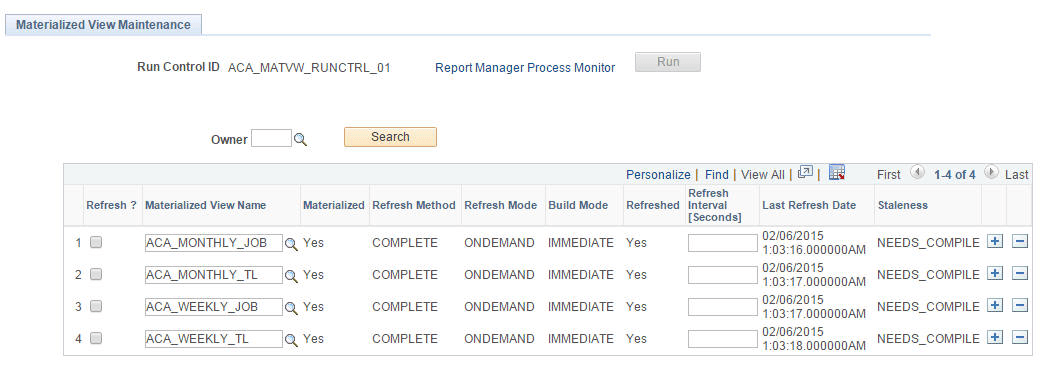Open grid in new window icon
Image resolution: width=1056 pixels, height=369 pixels.
pos(805,172)
